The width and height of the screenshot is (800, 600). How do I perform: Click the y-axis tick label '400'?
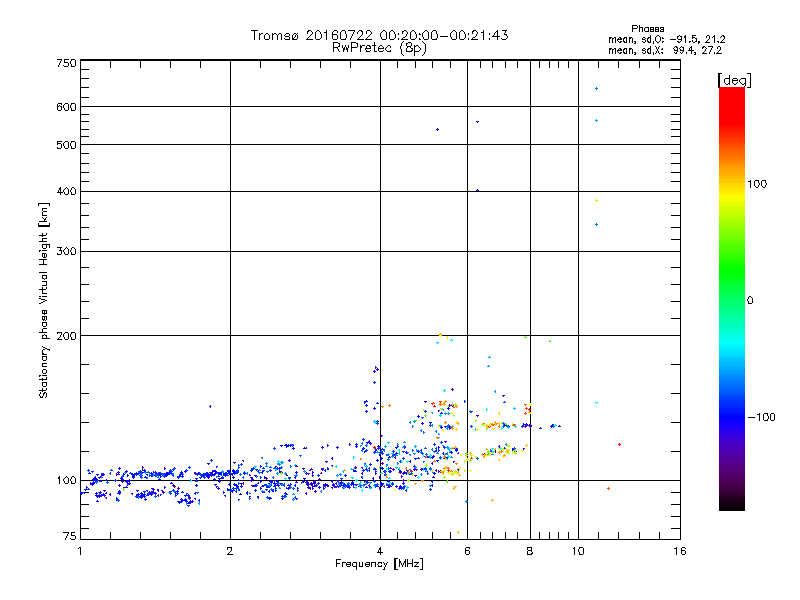click(x=66, y=192)
